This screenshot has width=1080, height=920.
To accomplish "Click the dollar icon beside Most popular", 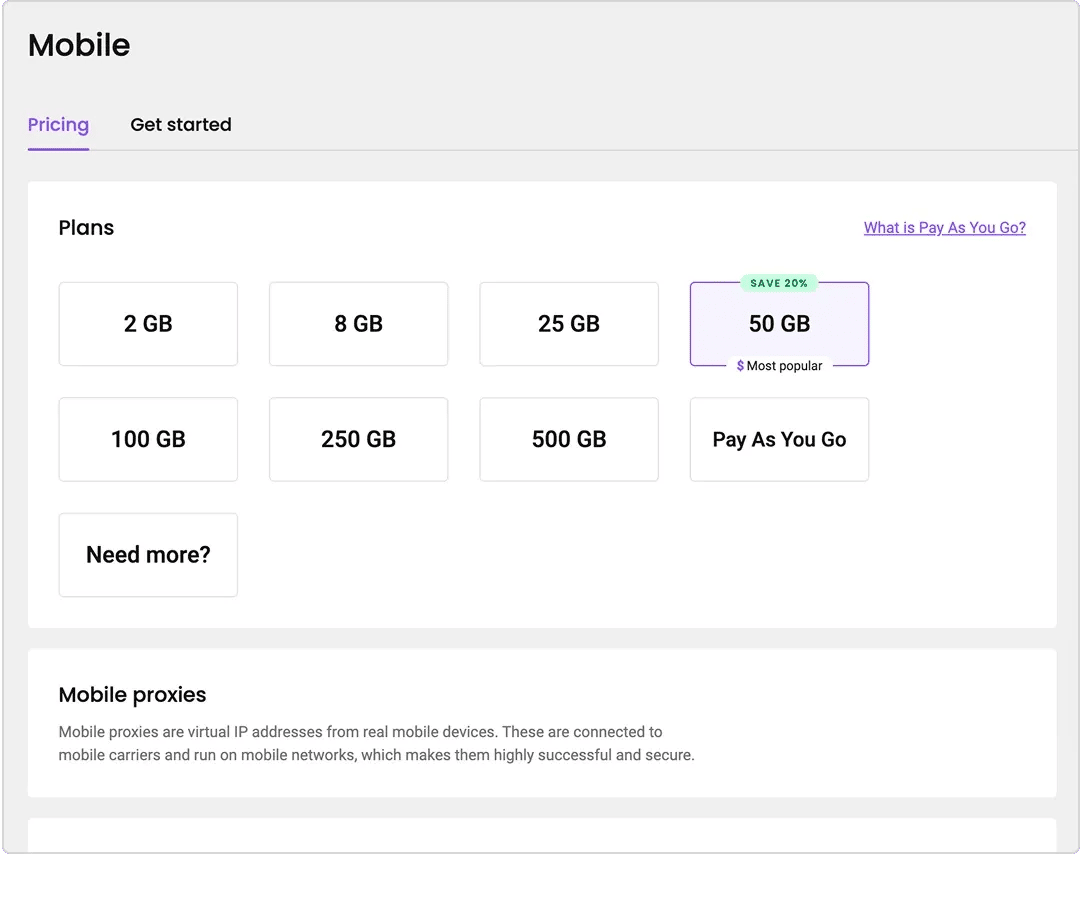I will 740,366.
